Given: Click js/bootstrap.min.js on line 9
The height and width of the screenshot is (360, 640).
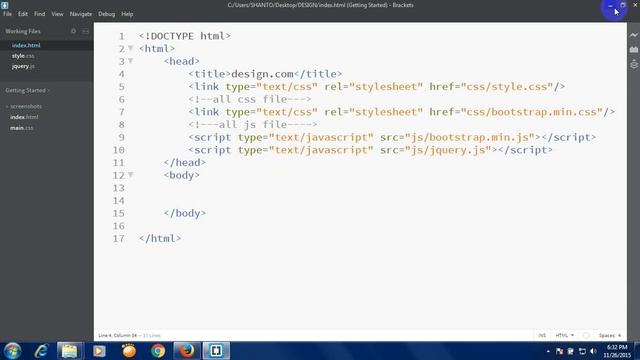Looking at the screenshot, I should pos(469,137).
